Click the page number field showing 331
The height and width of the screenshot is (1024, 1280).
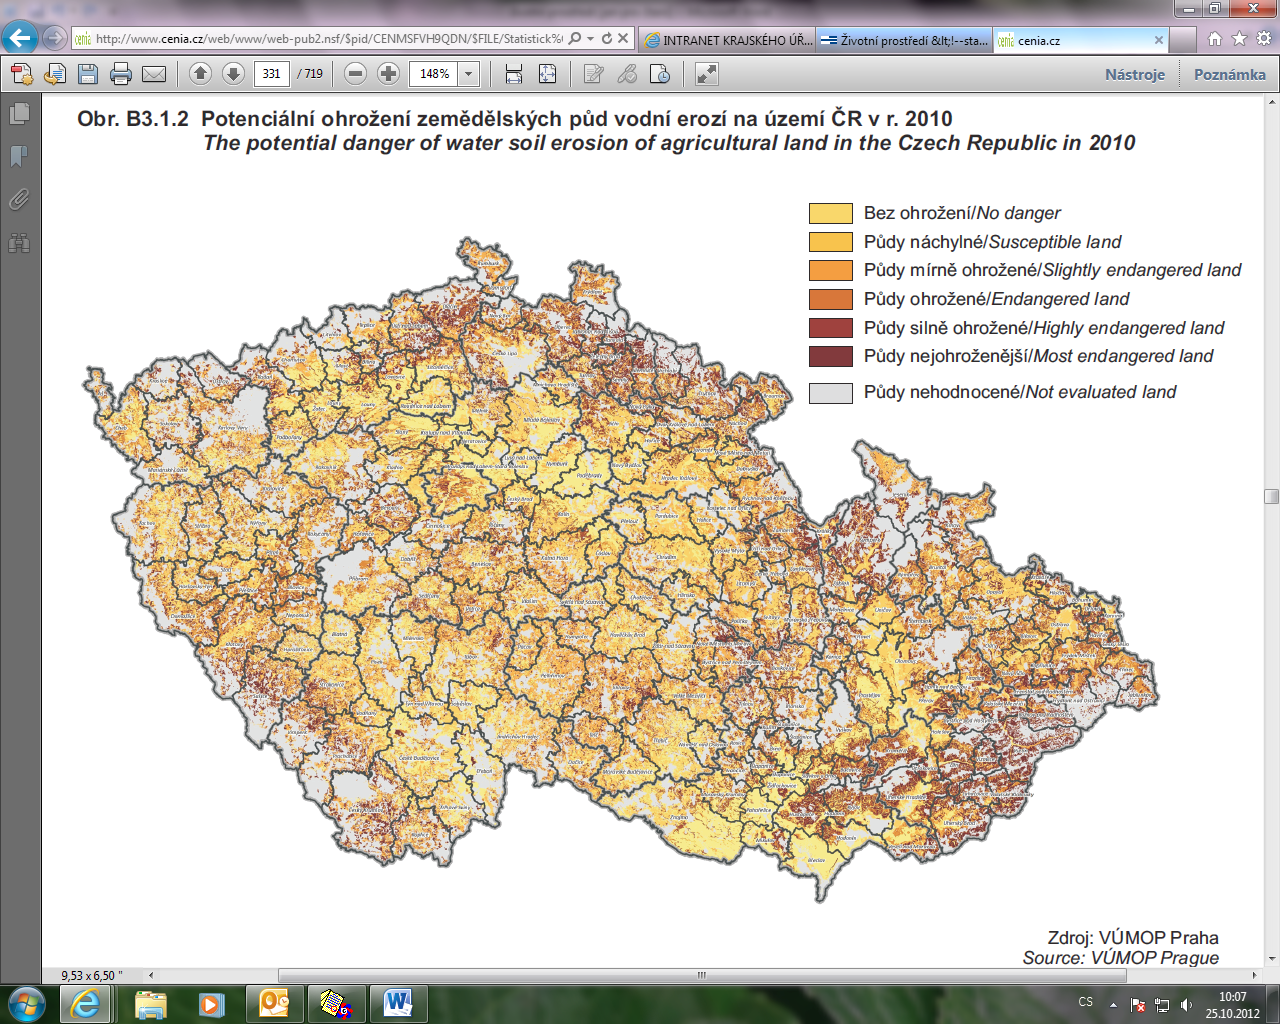coord(272,74)
